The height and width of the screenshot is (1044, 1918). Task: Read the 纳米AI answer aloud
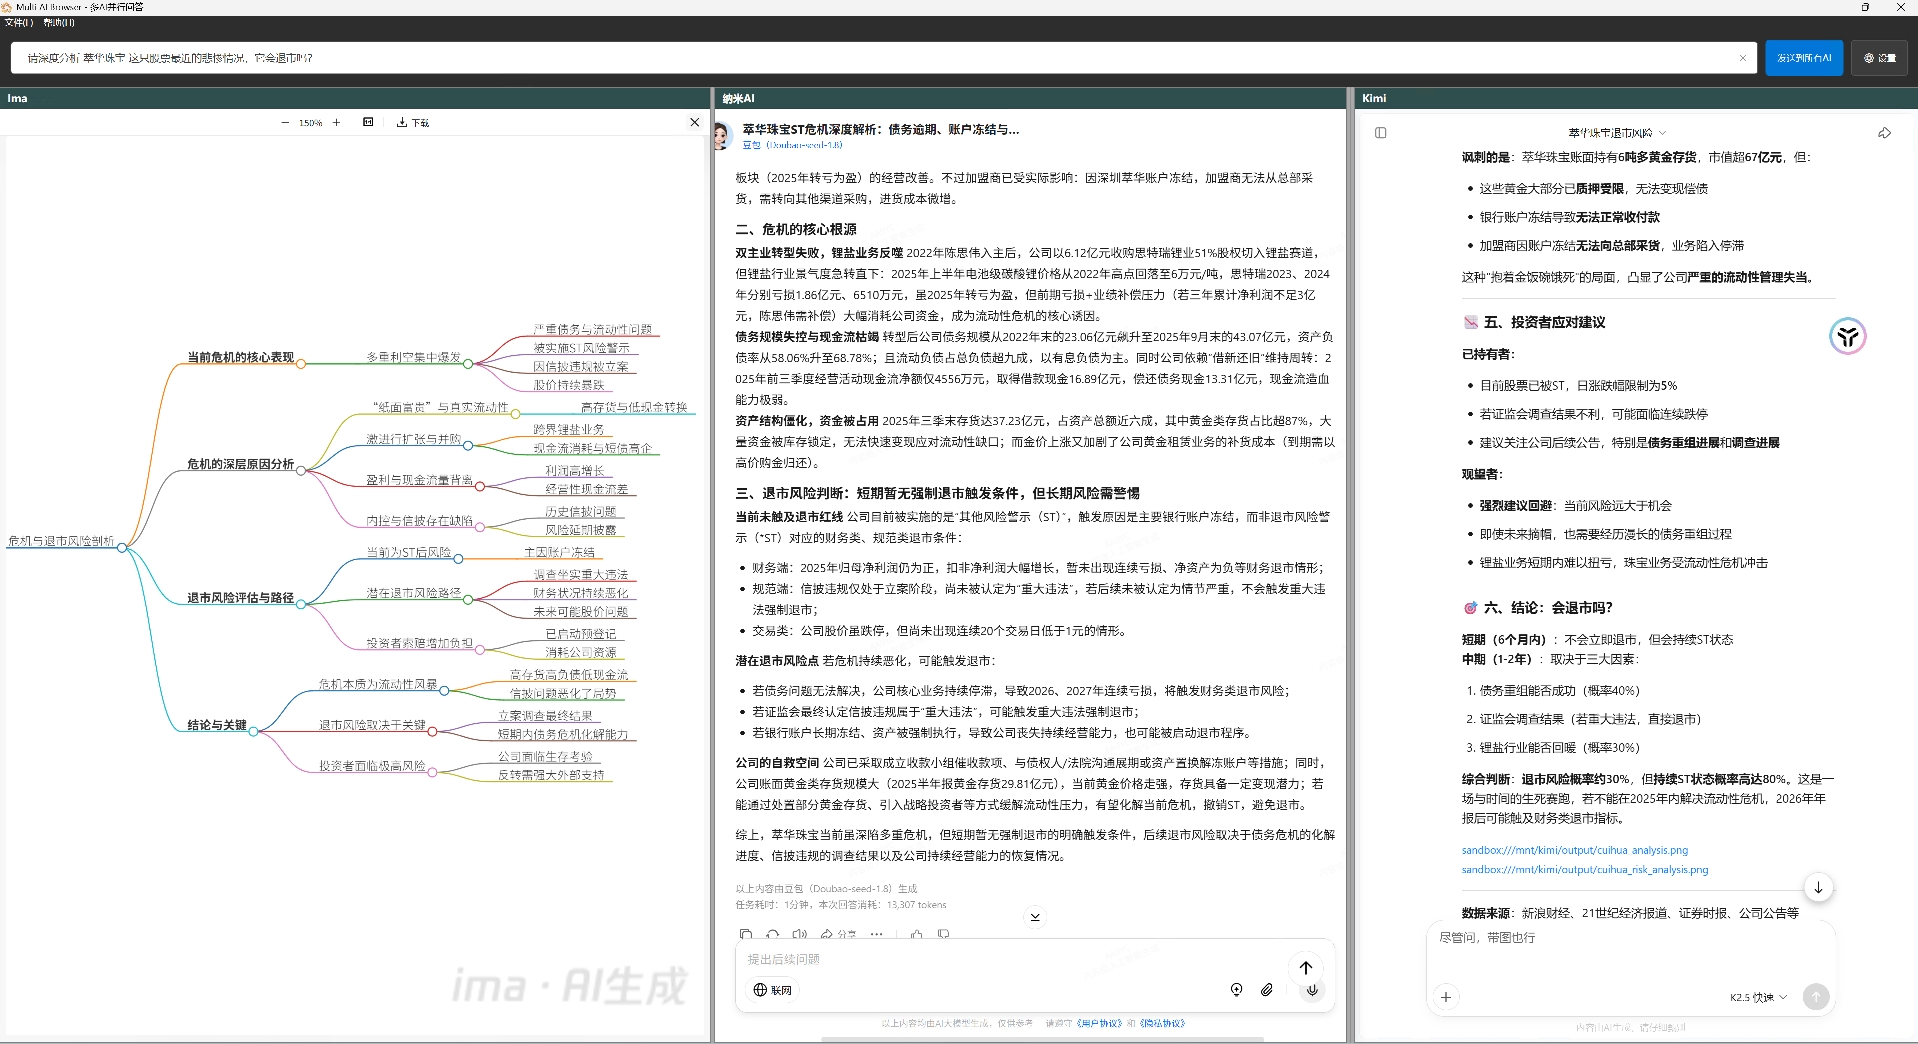799,935
